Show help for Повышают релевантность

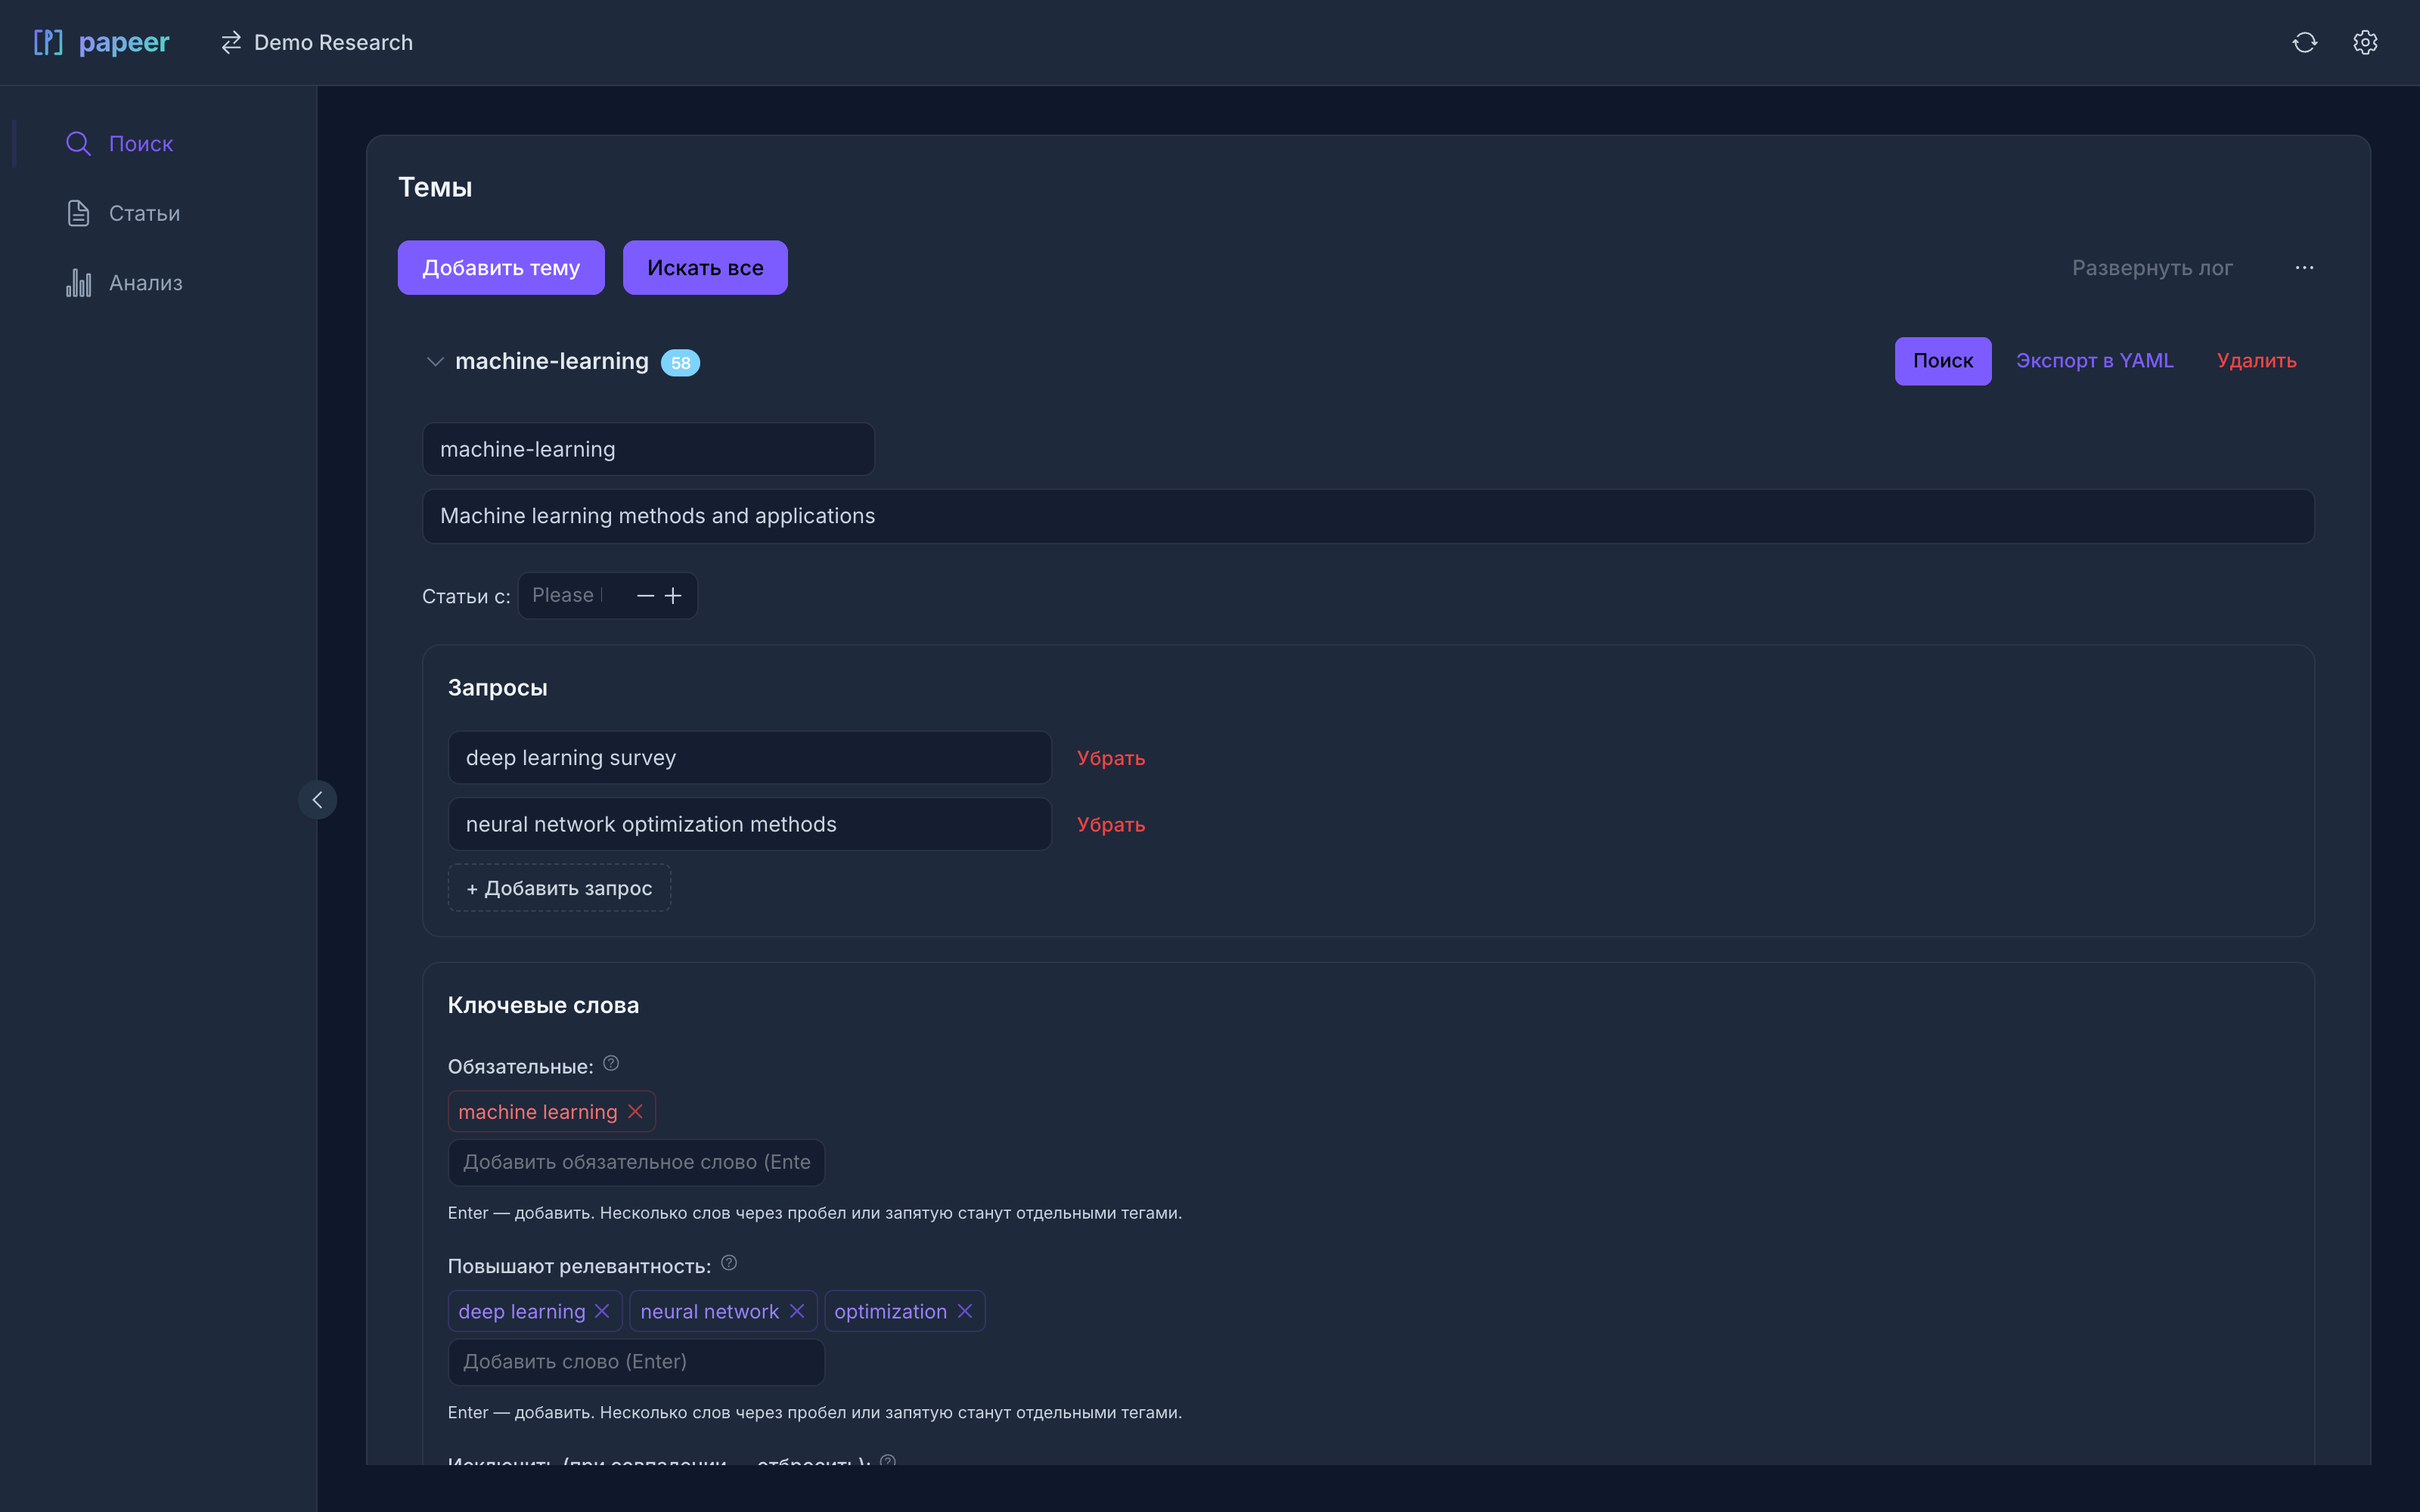click(x=729, y=1263)
